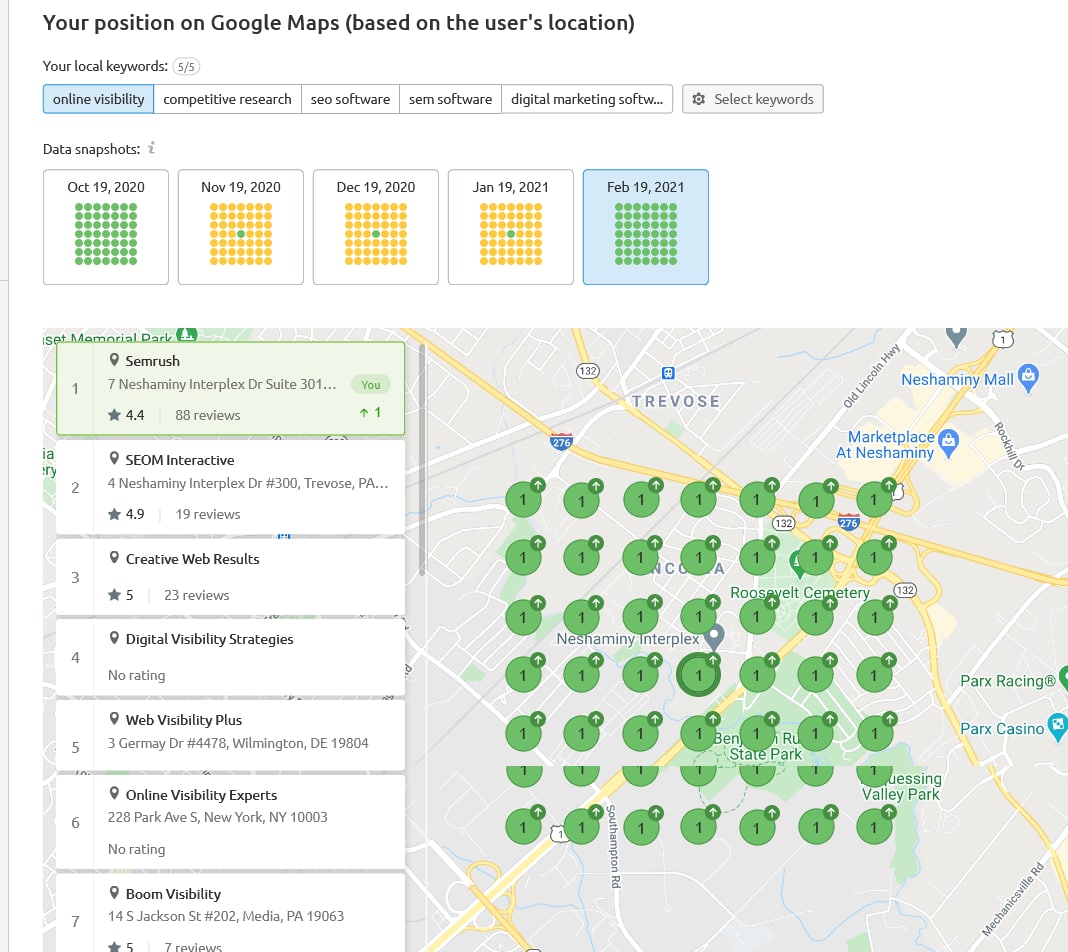The width and height of the screenshot is (1068, 952).
Task: Open the Oct 19, 2020 snapshot
Action: tap(106, 227)
